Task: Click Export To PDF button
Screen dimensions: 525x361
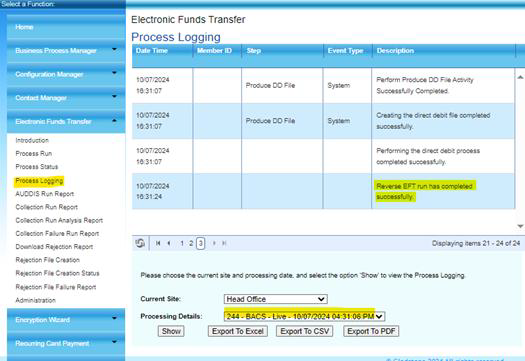Action: pos(371,331)
